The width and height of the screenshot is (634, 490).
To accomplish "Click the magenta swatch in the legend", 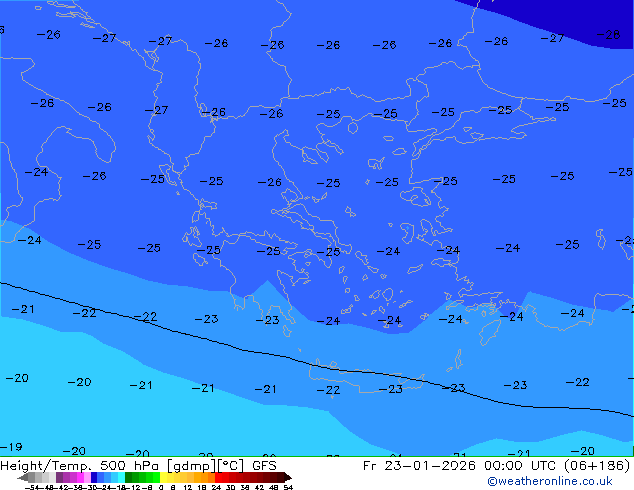I will 80,477.
